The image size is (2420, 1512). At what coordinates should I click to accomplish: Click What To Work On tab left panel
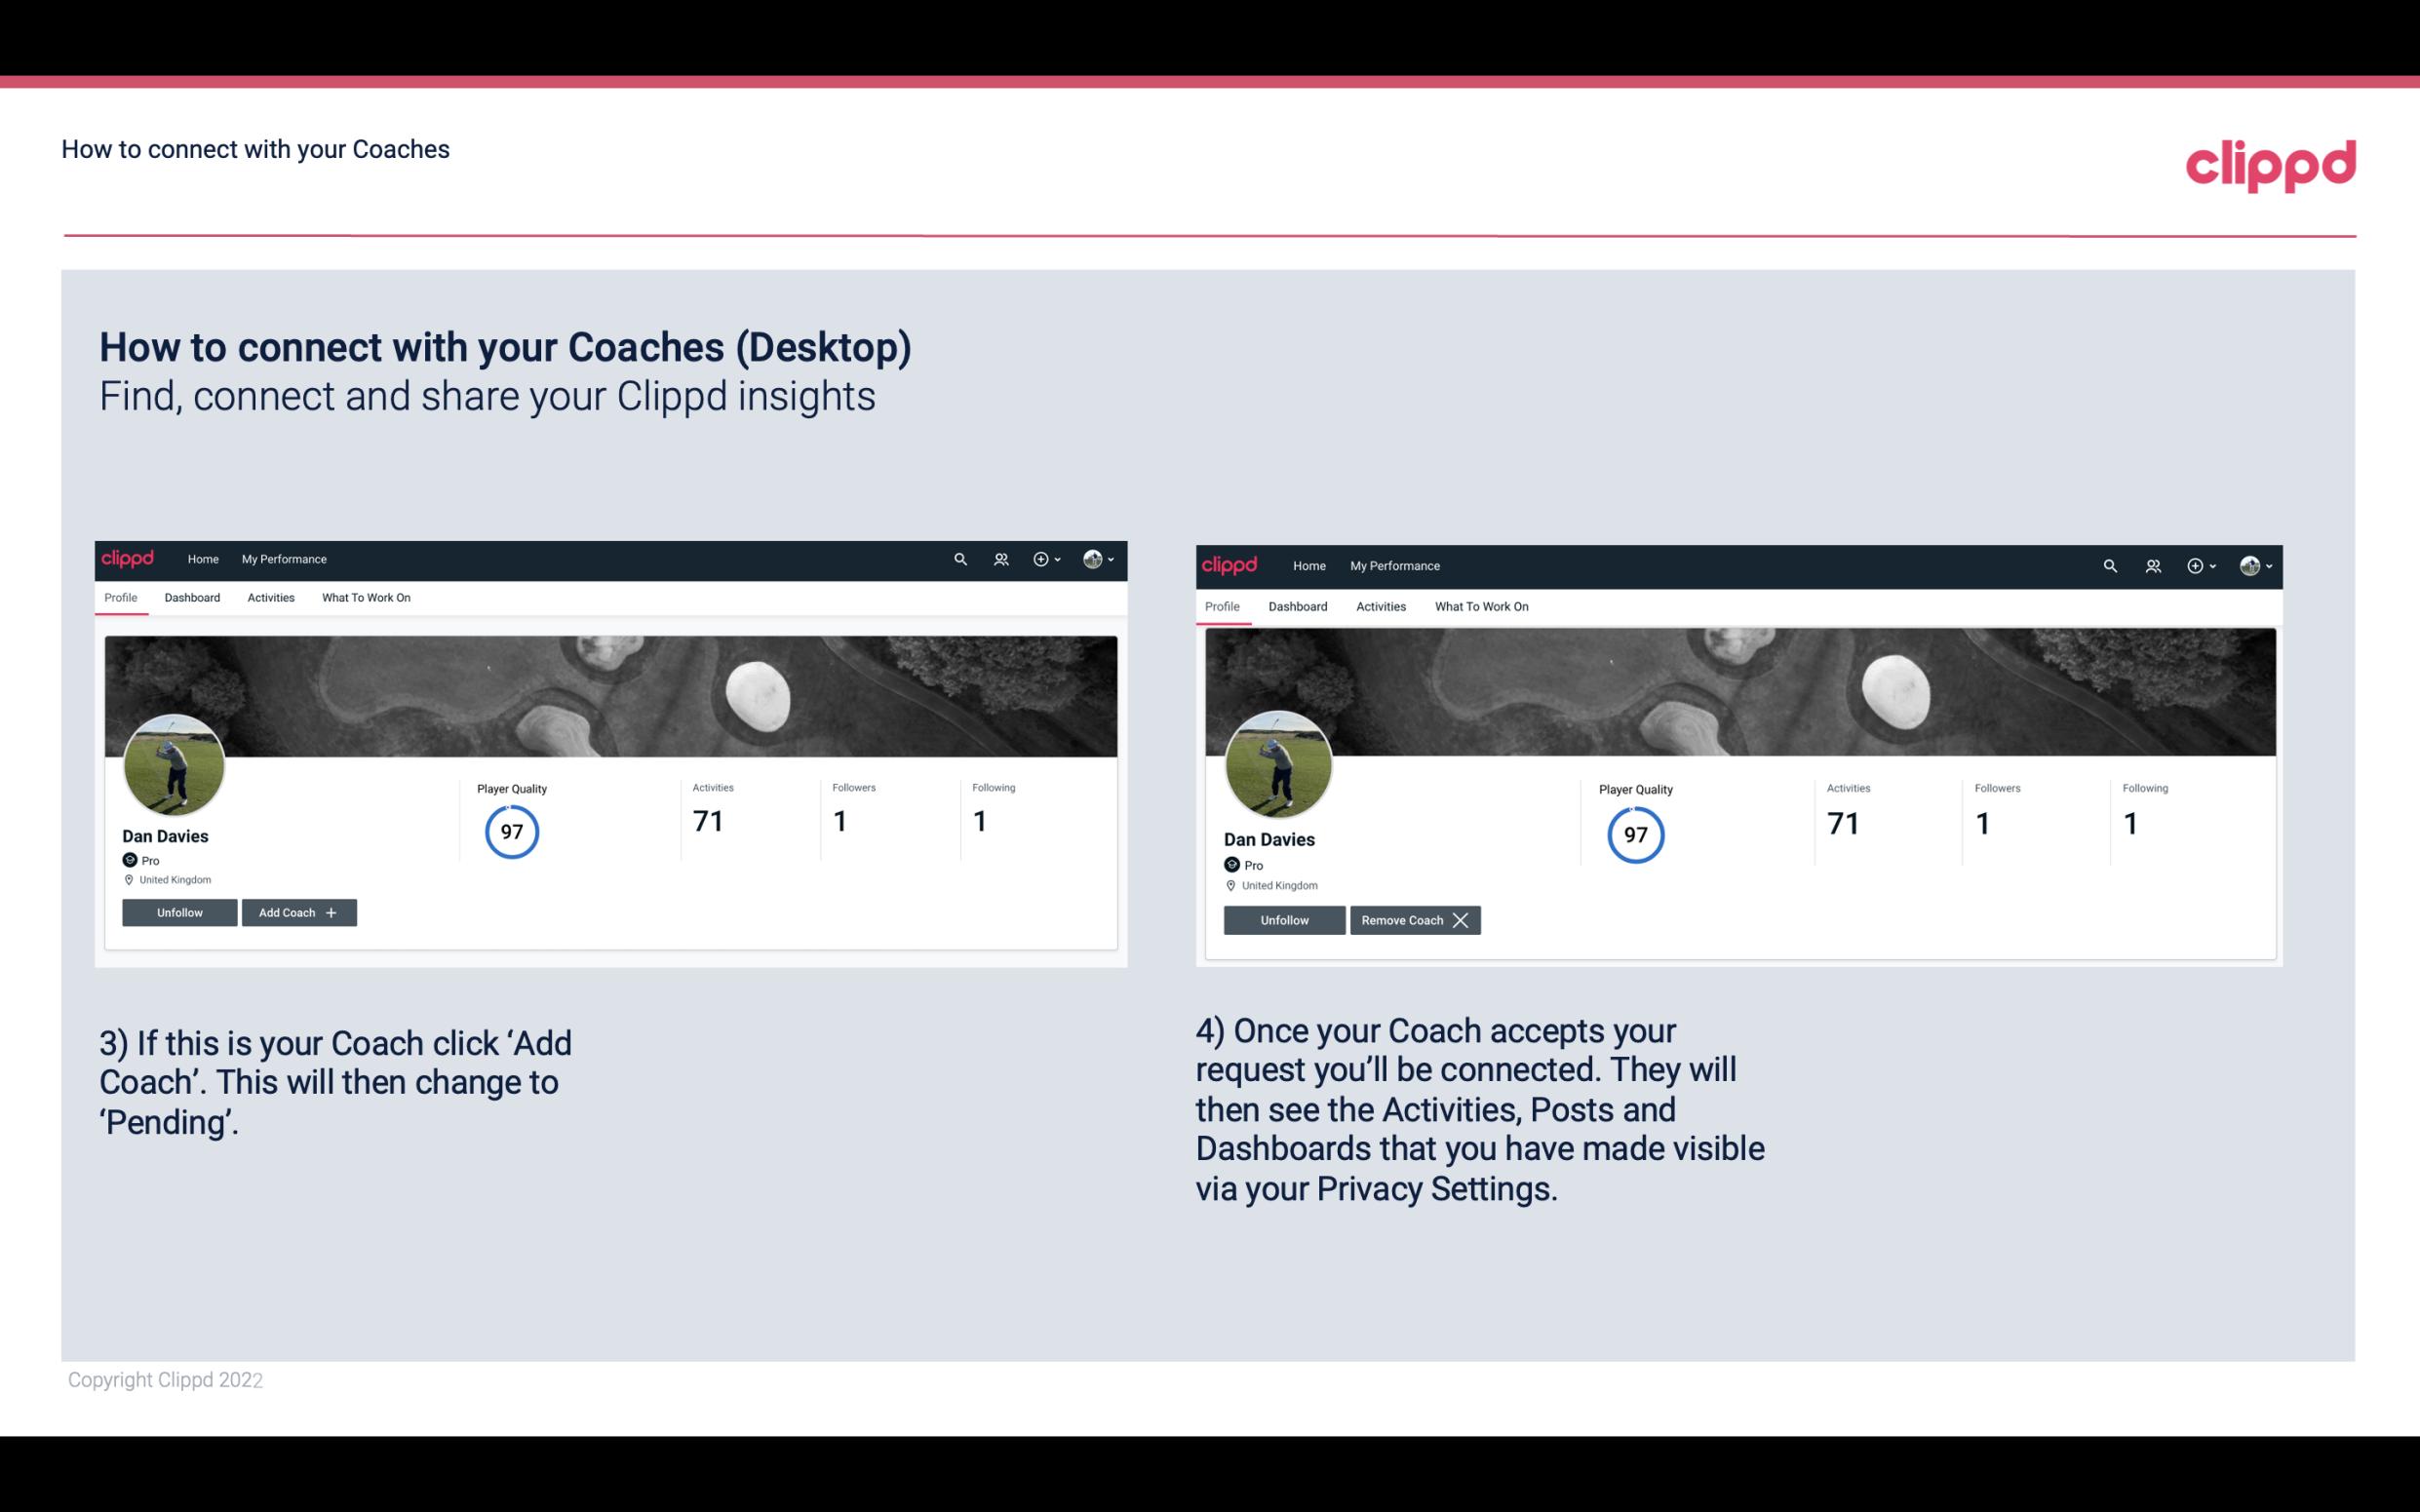[364, 598]
